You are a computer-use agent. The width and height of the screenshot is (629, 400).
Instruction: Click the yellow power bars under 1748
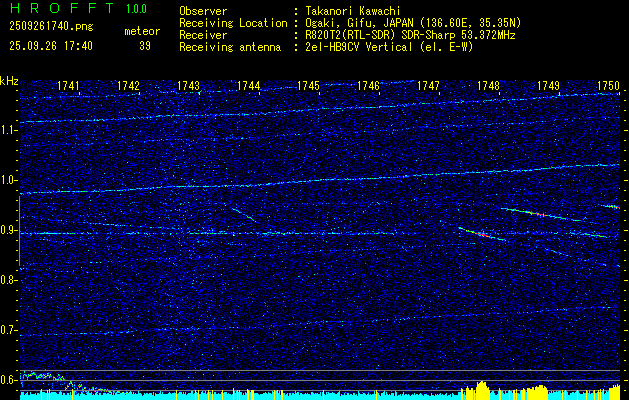point(481,391)
